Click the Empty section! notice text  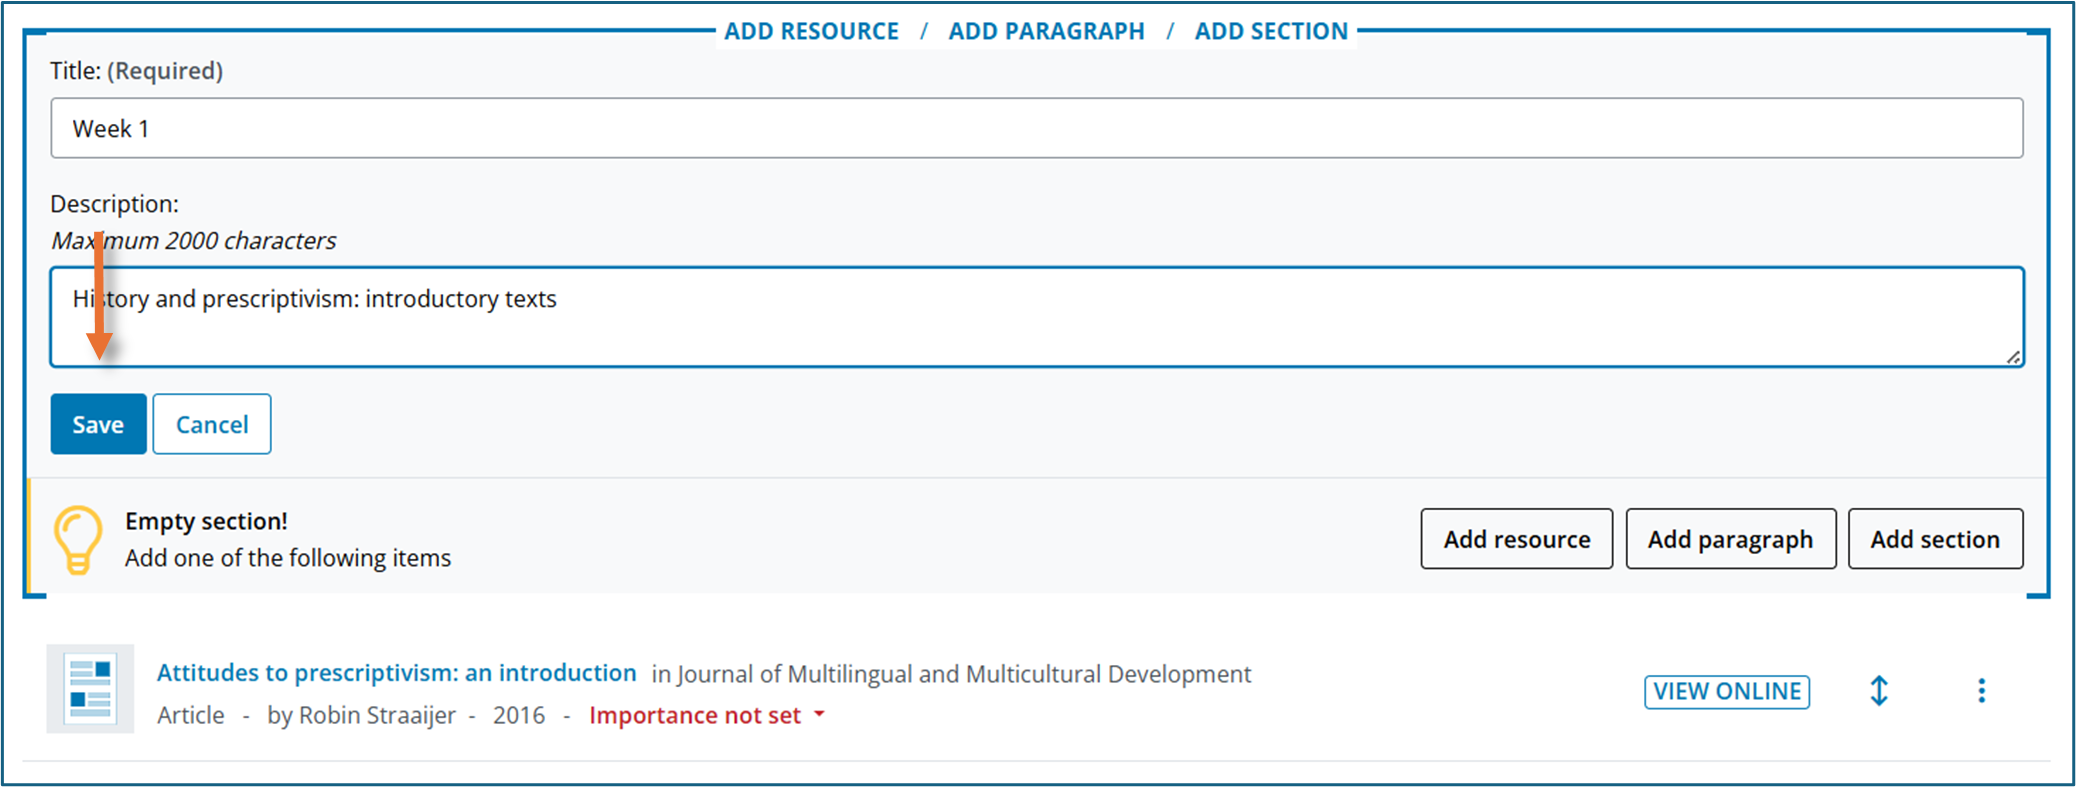(206, 521)
